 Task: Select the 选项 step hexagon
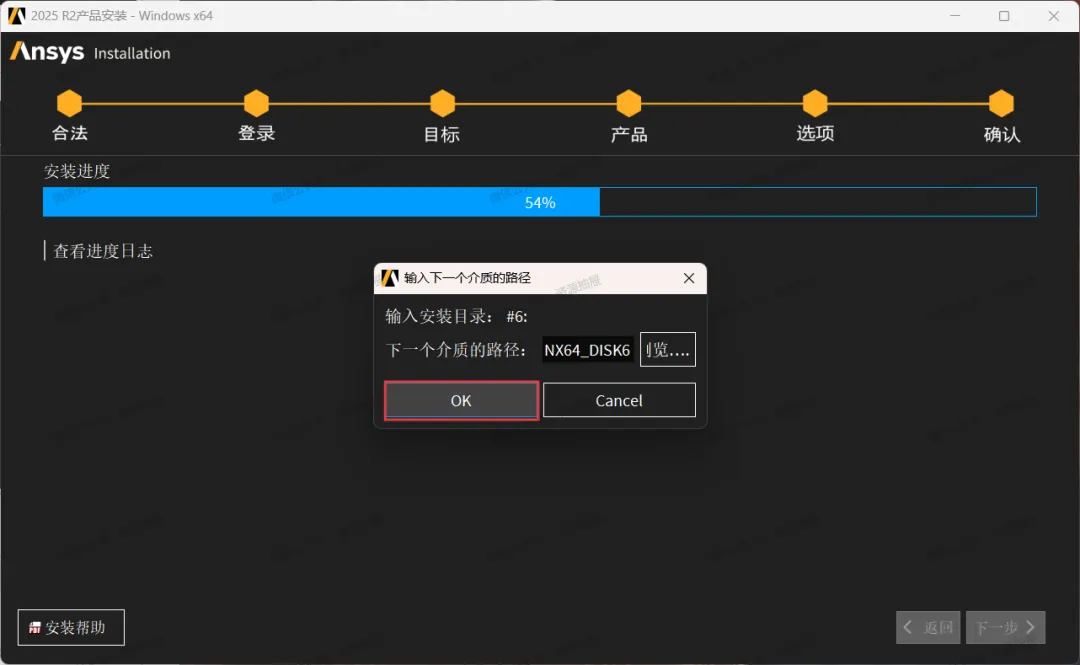click(x=815, y=103)
